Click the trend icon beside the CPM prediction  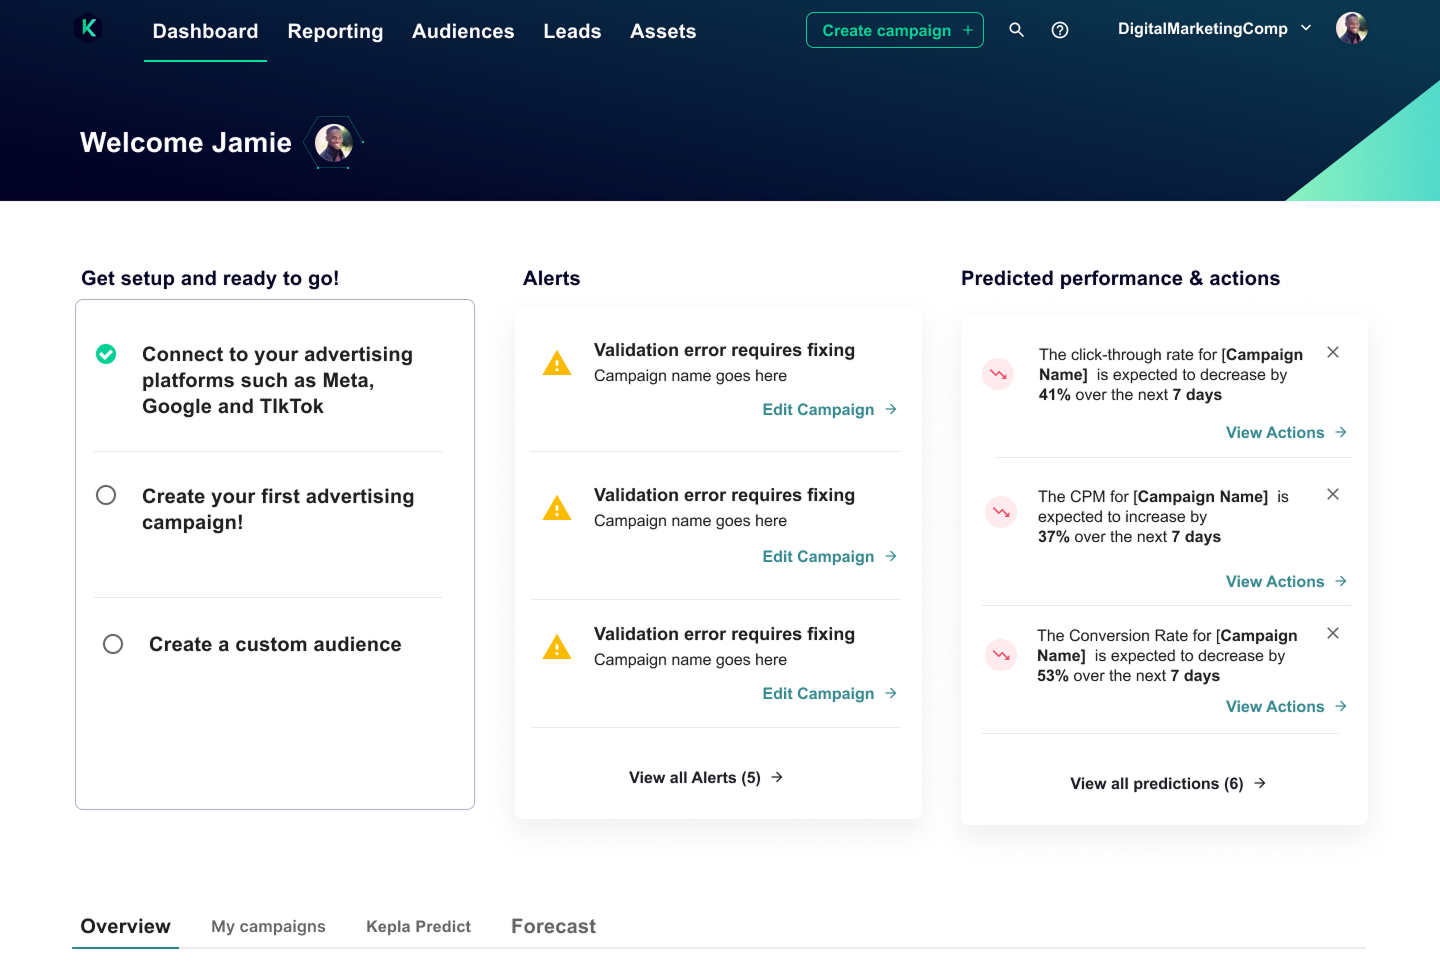1001,512
